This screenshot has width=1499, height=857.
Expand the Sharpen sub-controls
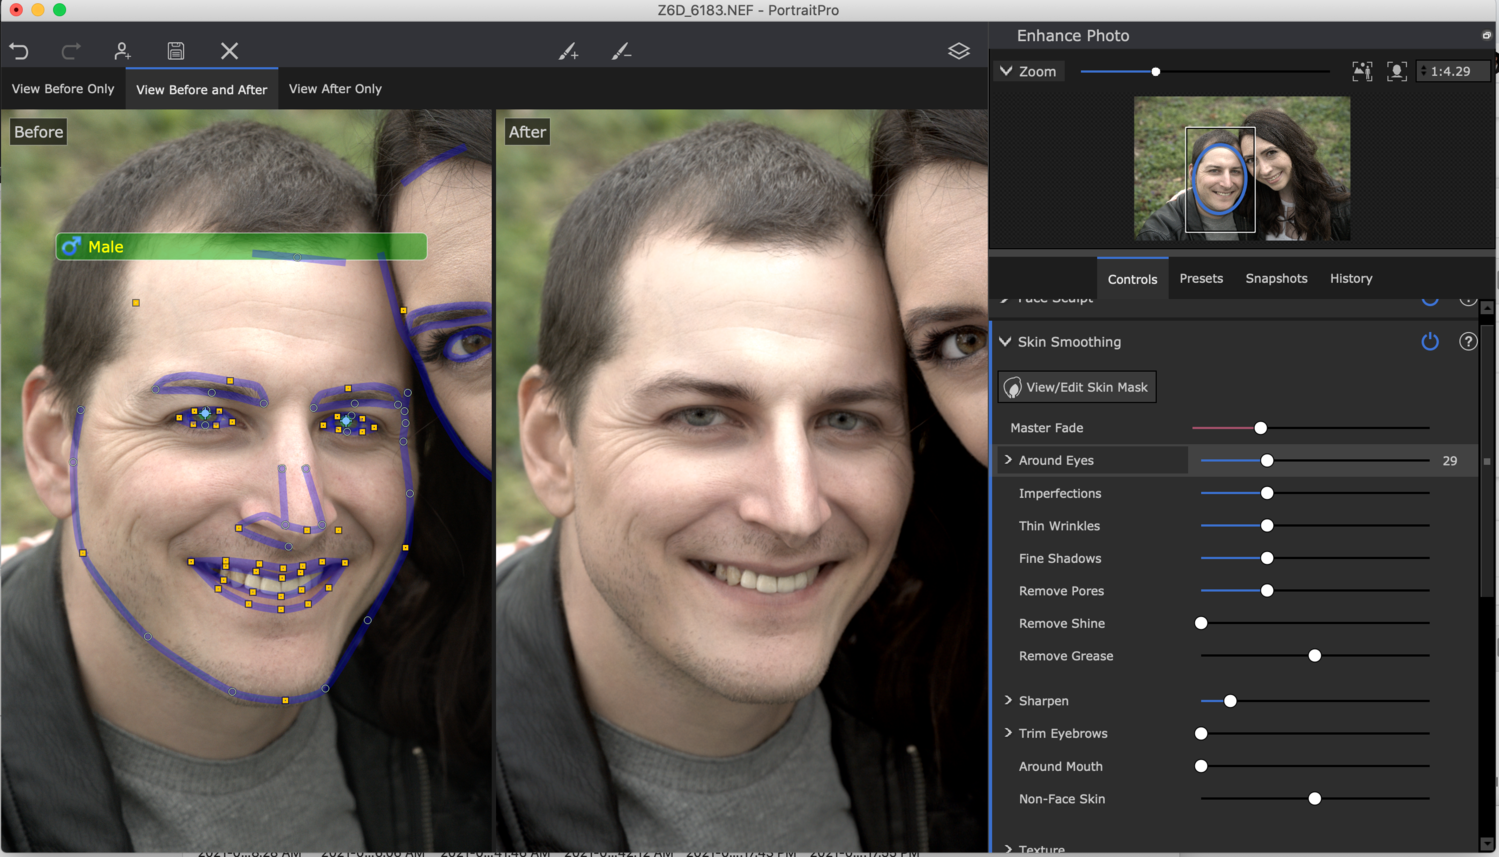point(1008,701)
